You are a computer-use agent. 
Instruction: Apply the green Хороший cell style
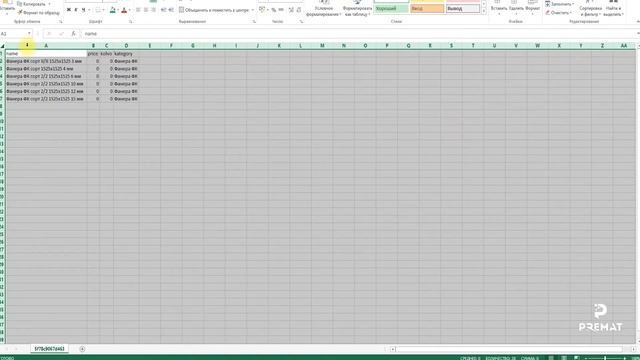(x=391, y=8)
